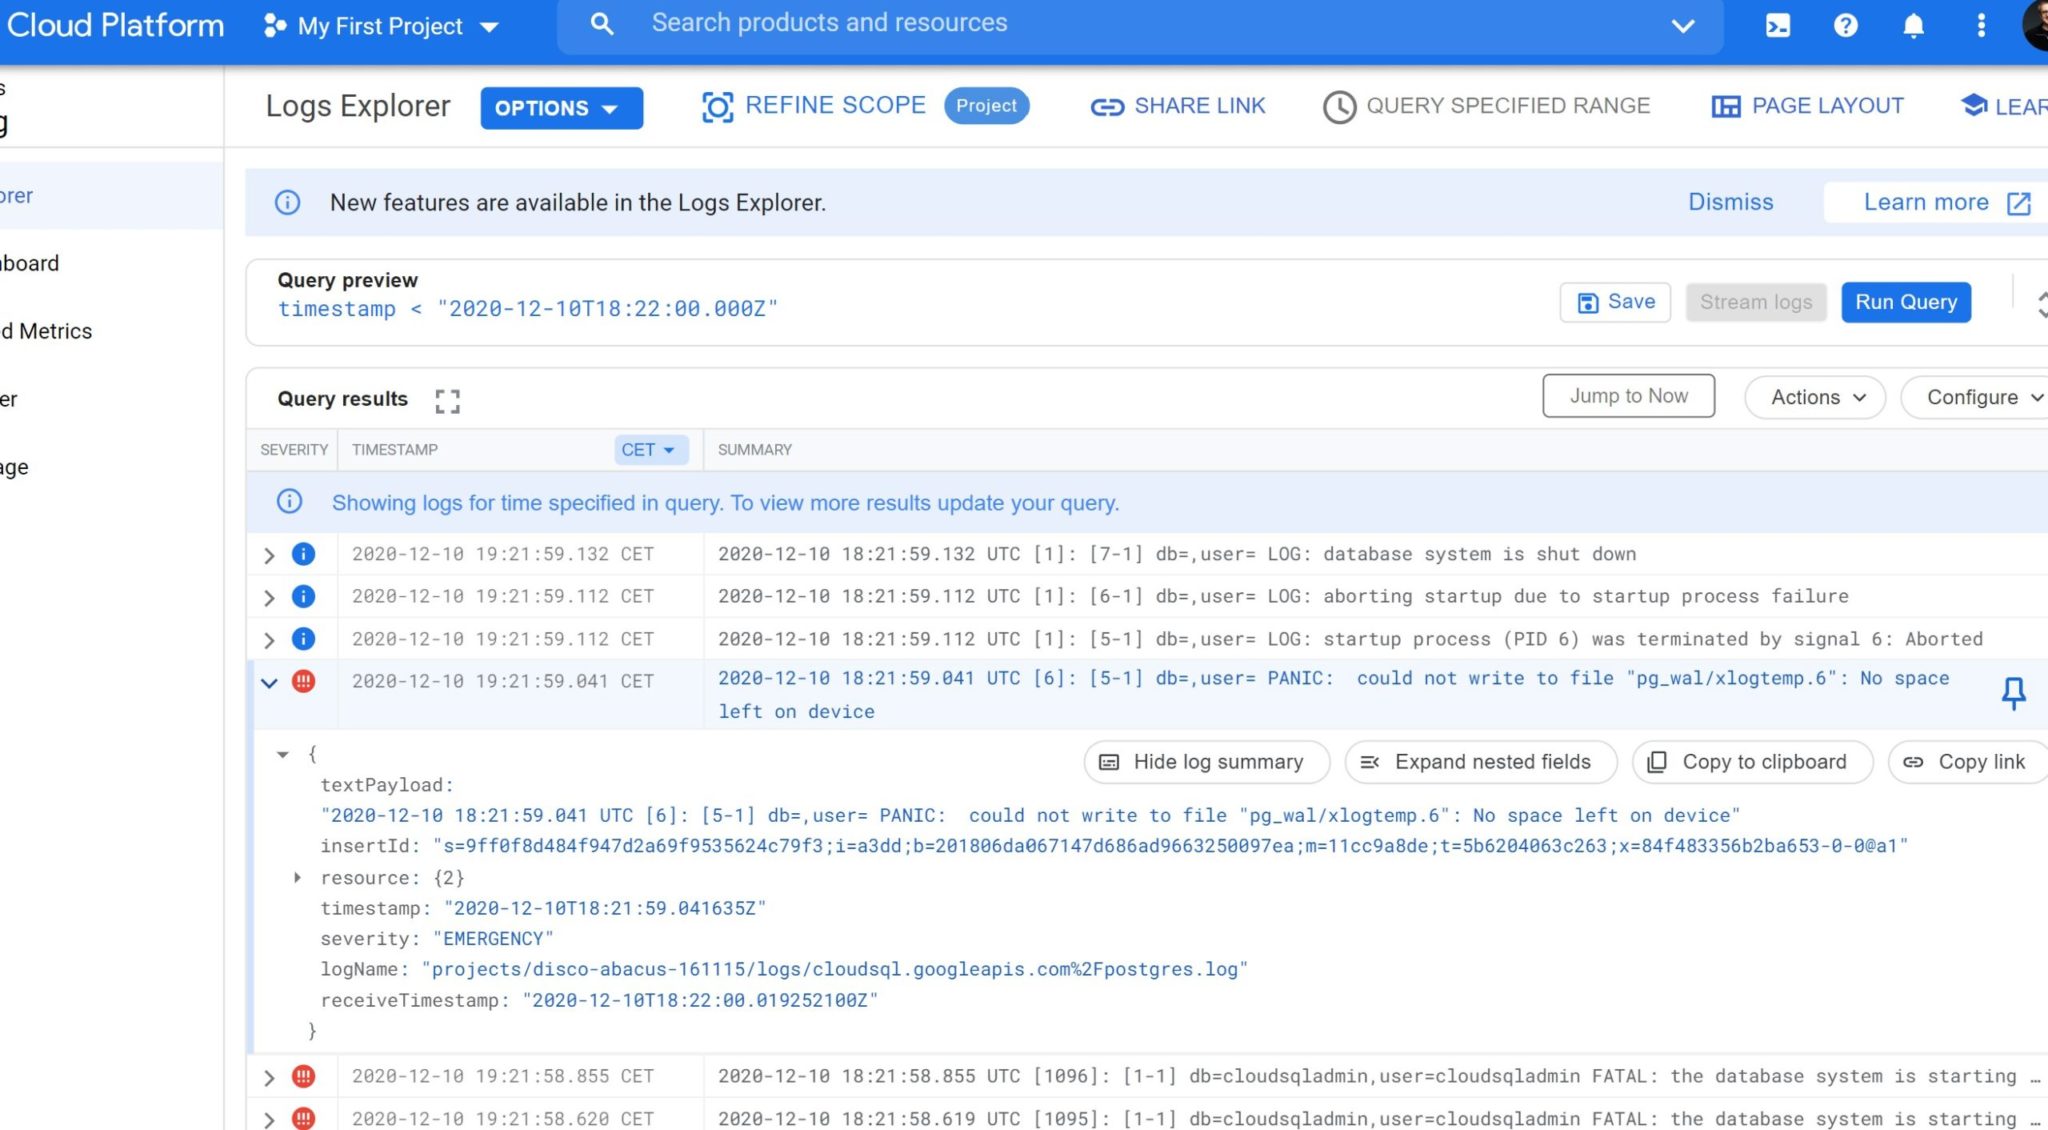Click emergency icon on 19:21:58.620 log row
2048x1130 pixels.
pyautogui.click(x=303, y=1118)
